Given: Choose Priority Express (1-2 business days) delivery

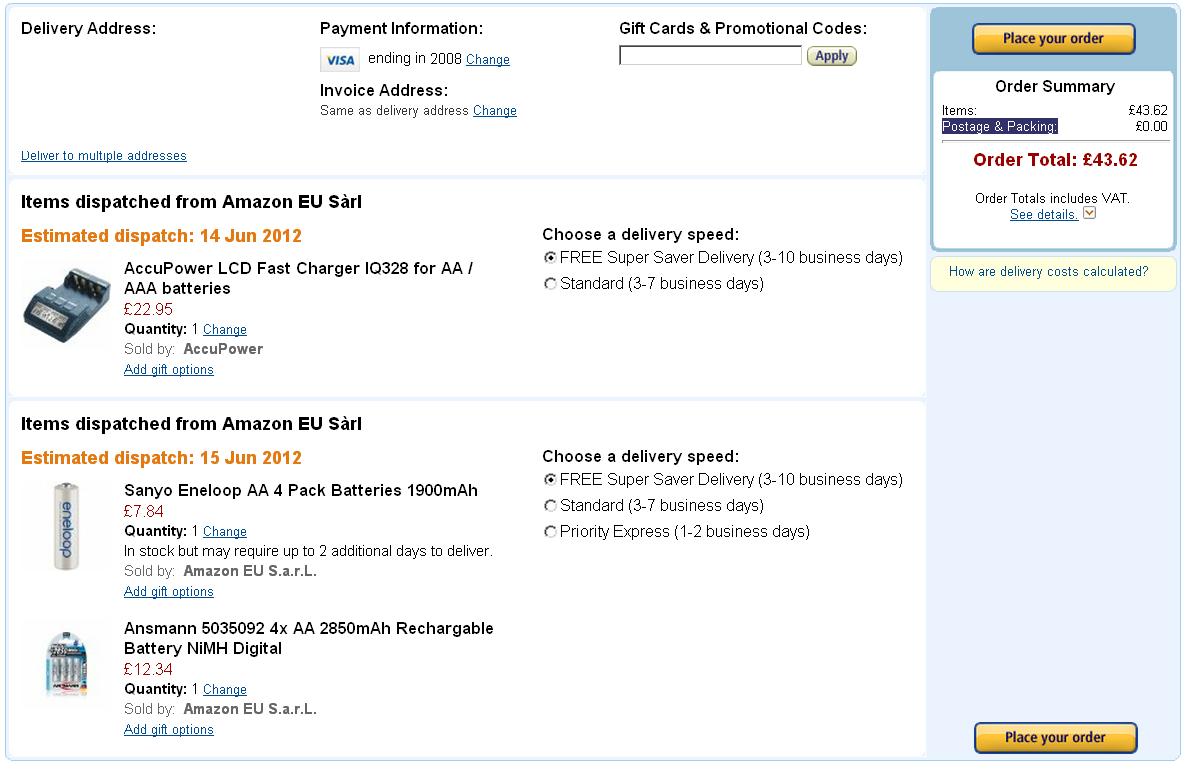Looking at the screenshot, I should pos(550,531).
